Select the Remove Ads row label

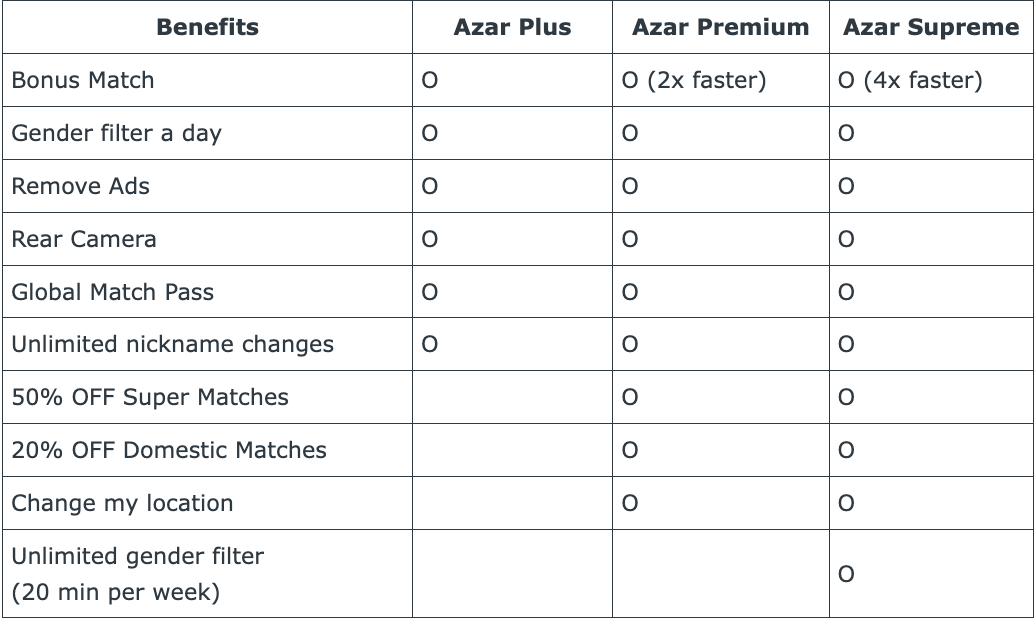pyautogui.click(x=81, y=186)
